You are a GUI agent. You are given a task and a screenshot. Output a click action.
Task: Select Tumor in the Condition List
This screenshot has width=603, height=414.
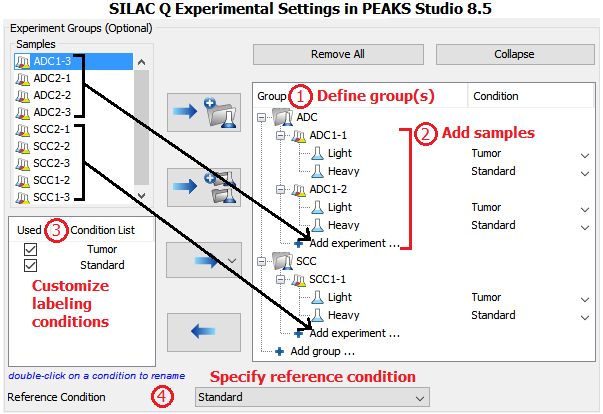point(102,249)
